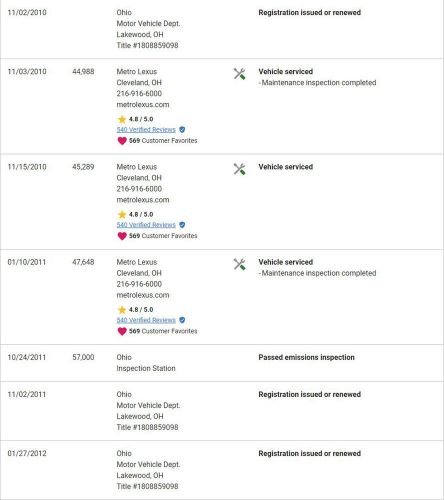Select the Passed emissions inspection record
Viewport: 444px width, 500px height.
pyautogui.click(x=222, y=363)
